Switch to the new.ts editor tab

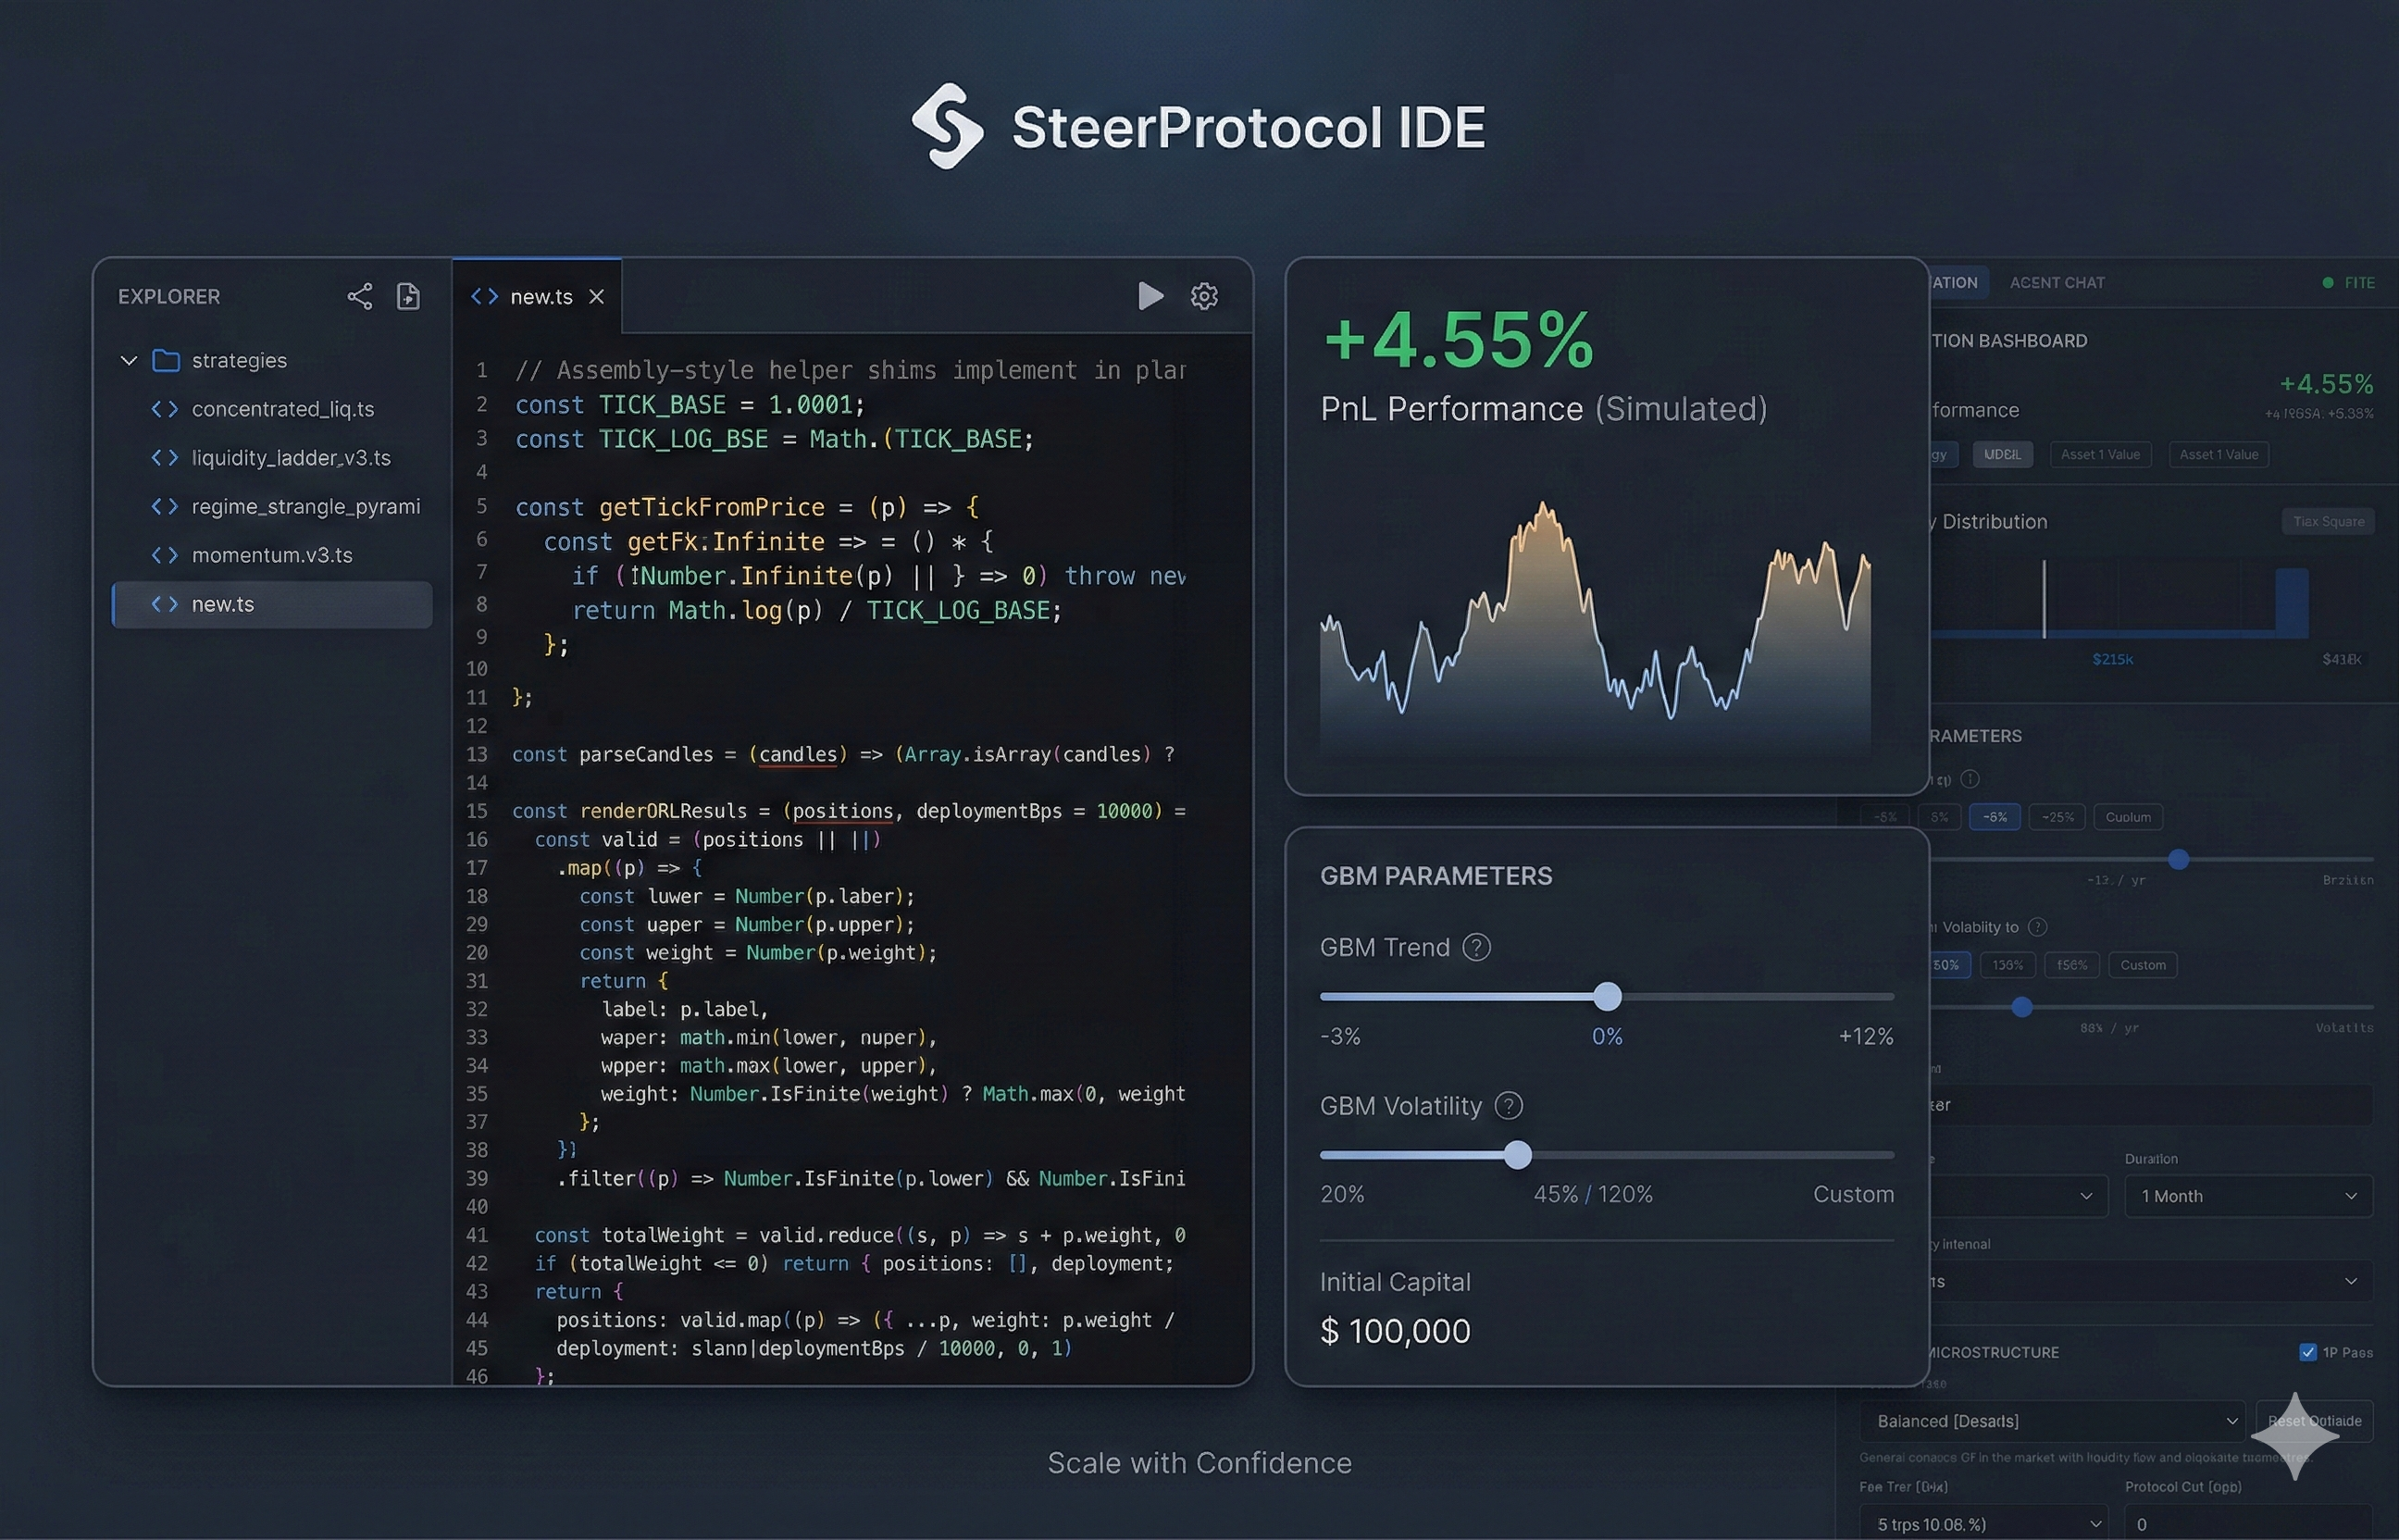[537, 296]
